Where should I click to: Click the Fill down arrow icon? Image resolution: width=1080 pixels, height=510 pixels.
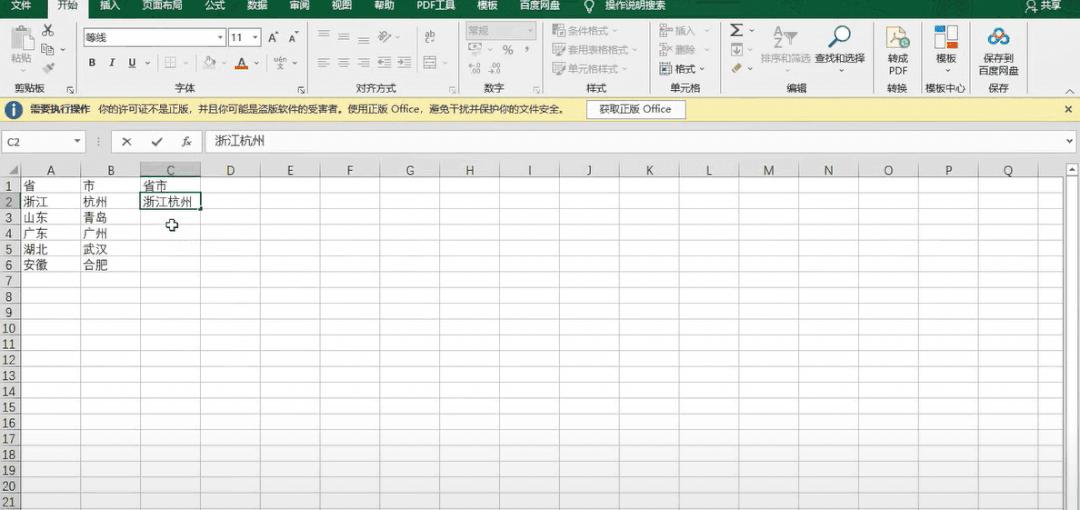click(x=736, y=50)
